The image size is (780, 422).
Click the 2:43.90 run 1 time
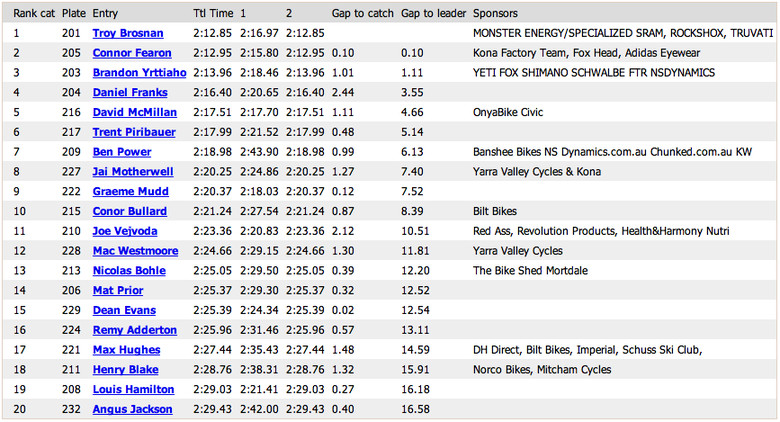tap(259, 152)
